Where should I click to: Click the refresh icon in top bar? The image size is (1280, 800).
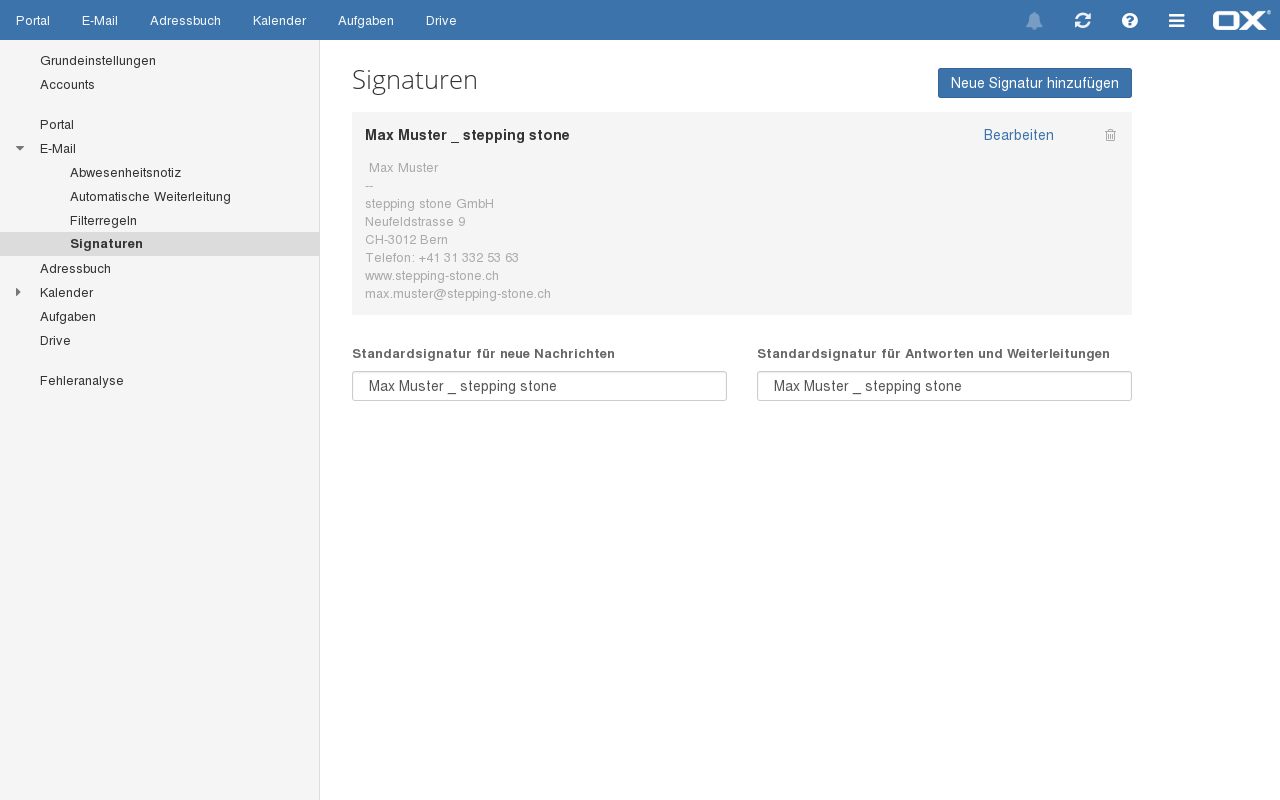pyautogui.click(x=1082, y=21)
